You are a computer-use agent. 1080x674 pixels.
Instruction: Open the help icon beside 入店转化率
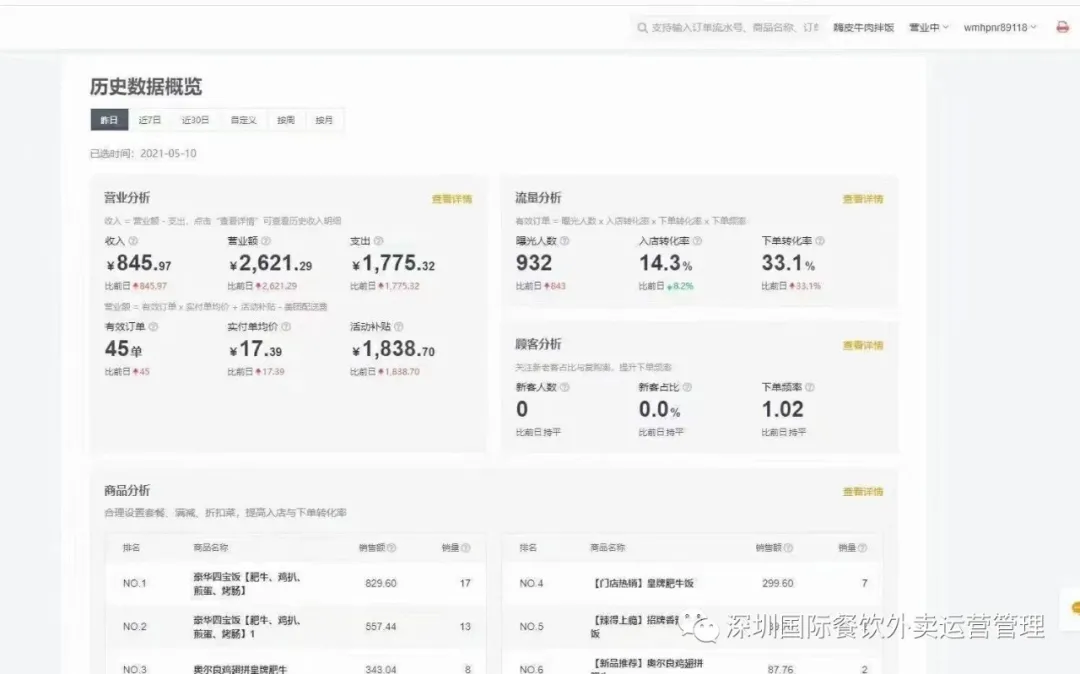697,241
